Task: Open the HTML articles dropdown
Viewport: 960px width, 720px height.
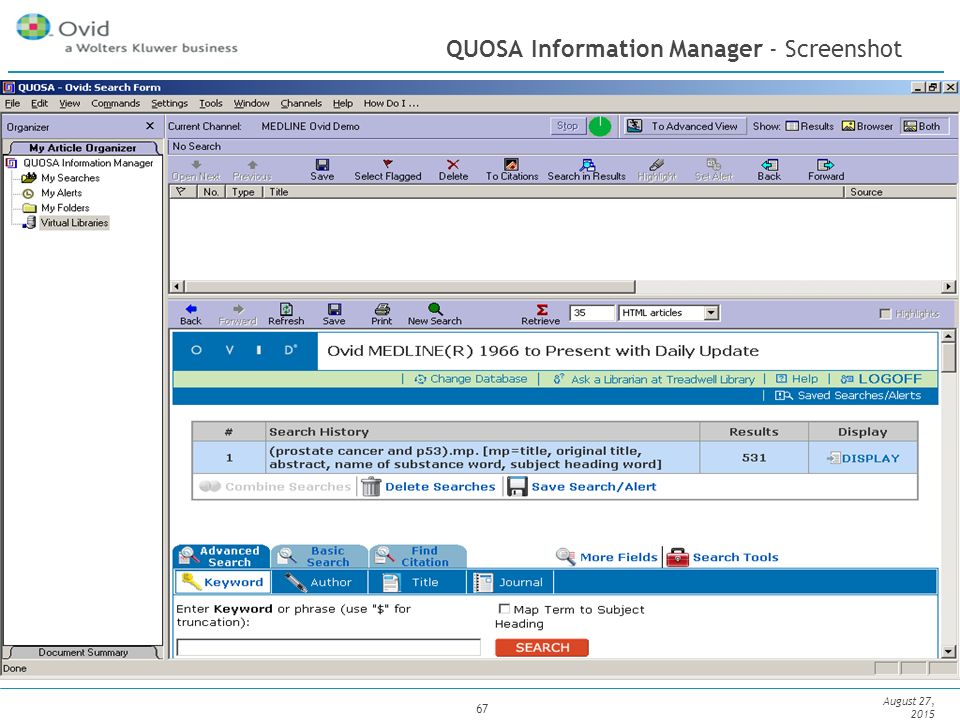Action: coord(711,313)
